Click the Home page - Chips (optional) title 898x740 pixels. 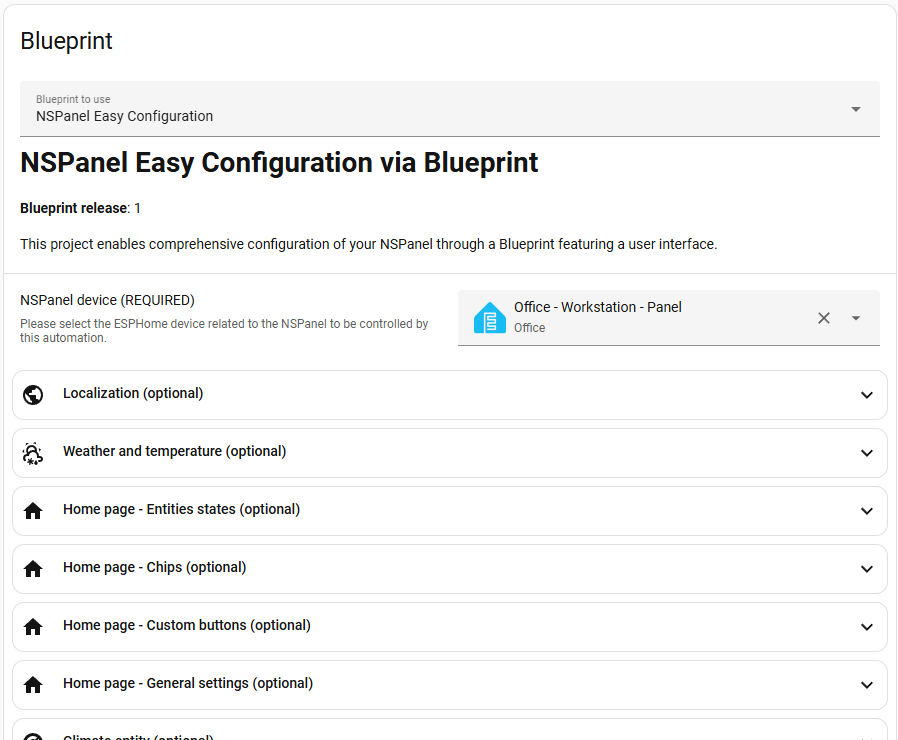pos(155,567)
